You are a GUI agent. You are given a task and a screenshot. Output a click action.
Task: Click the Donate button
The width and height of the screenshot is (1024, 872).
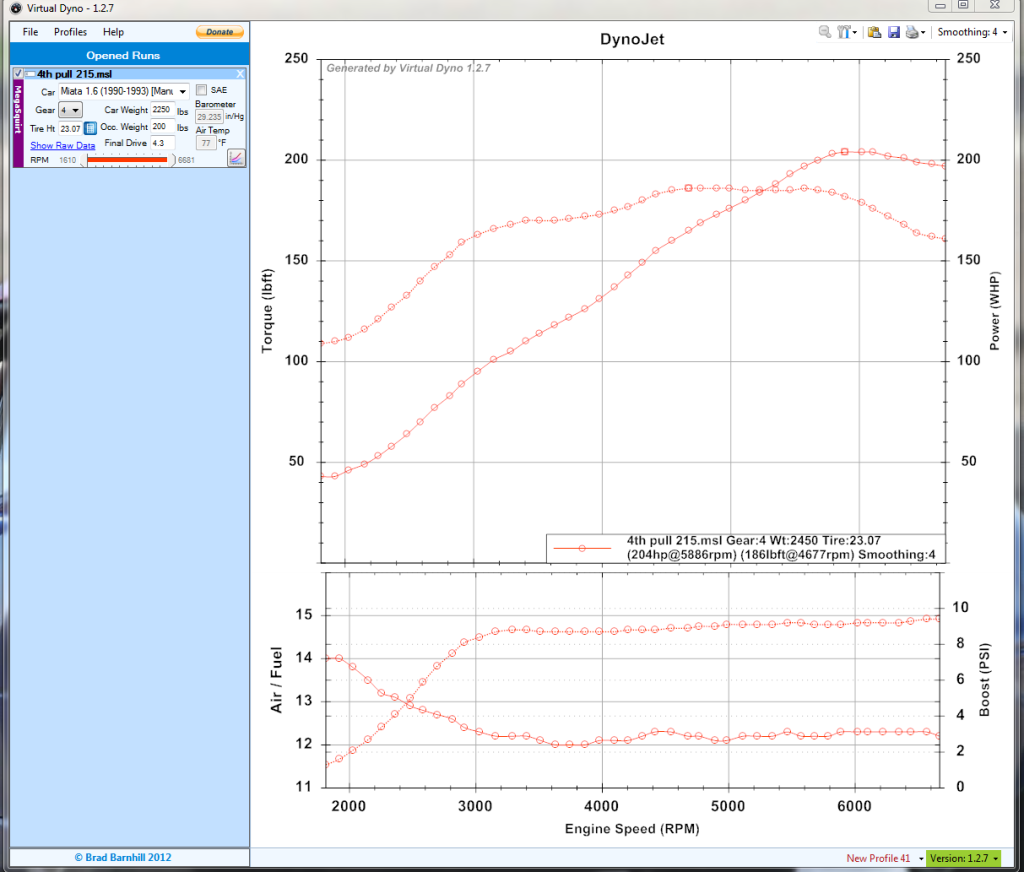tap(219, 32)
